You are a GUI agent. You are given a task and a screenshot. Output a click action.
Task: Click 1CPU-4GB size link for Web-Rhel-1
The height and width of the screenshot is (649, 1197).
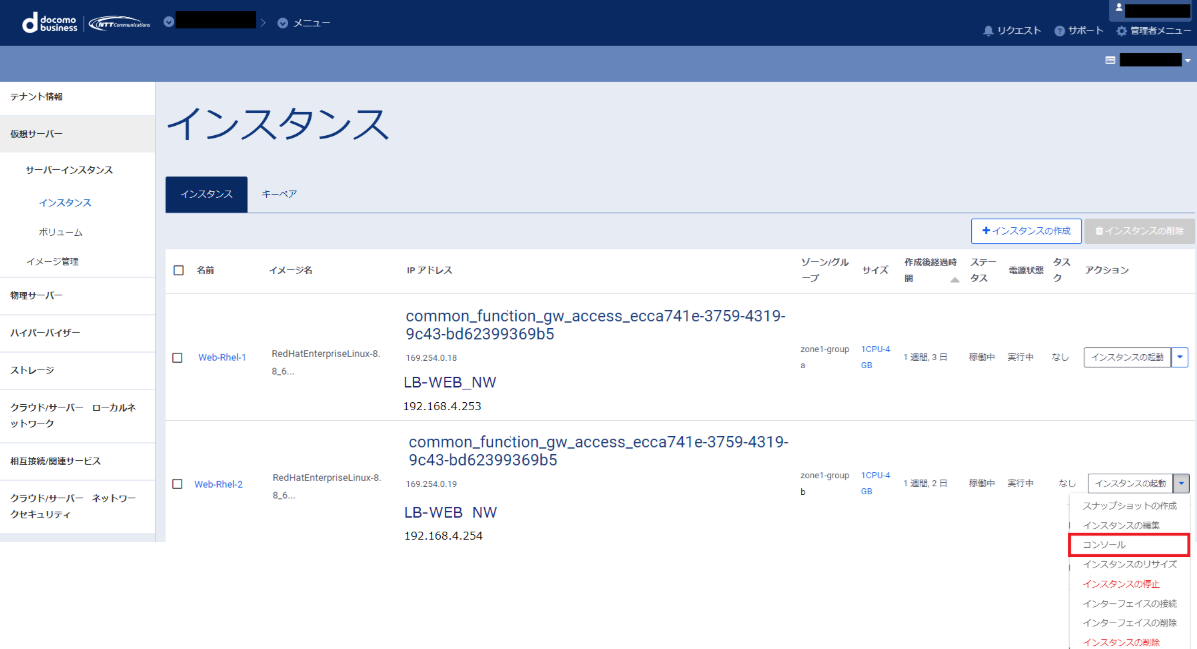point(875,357)
